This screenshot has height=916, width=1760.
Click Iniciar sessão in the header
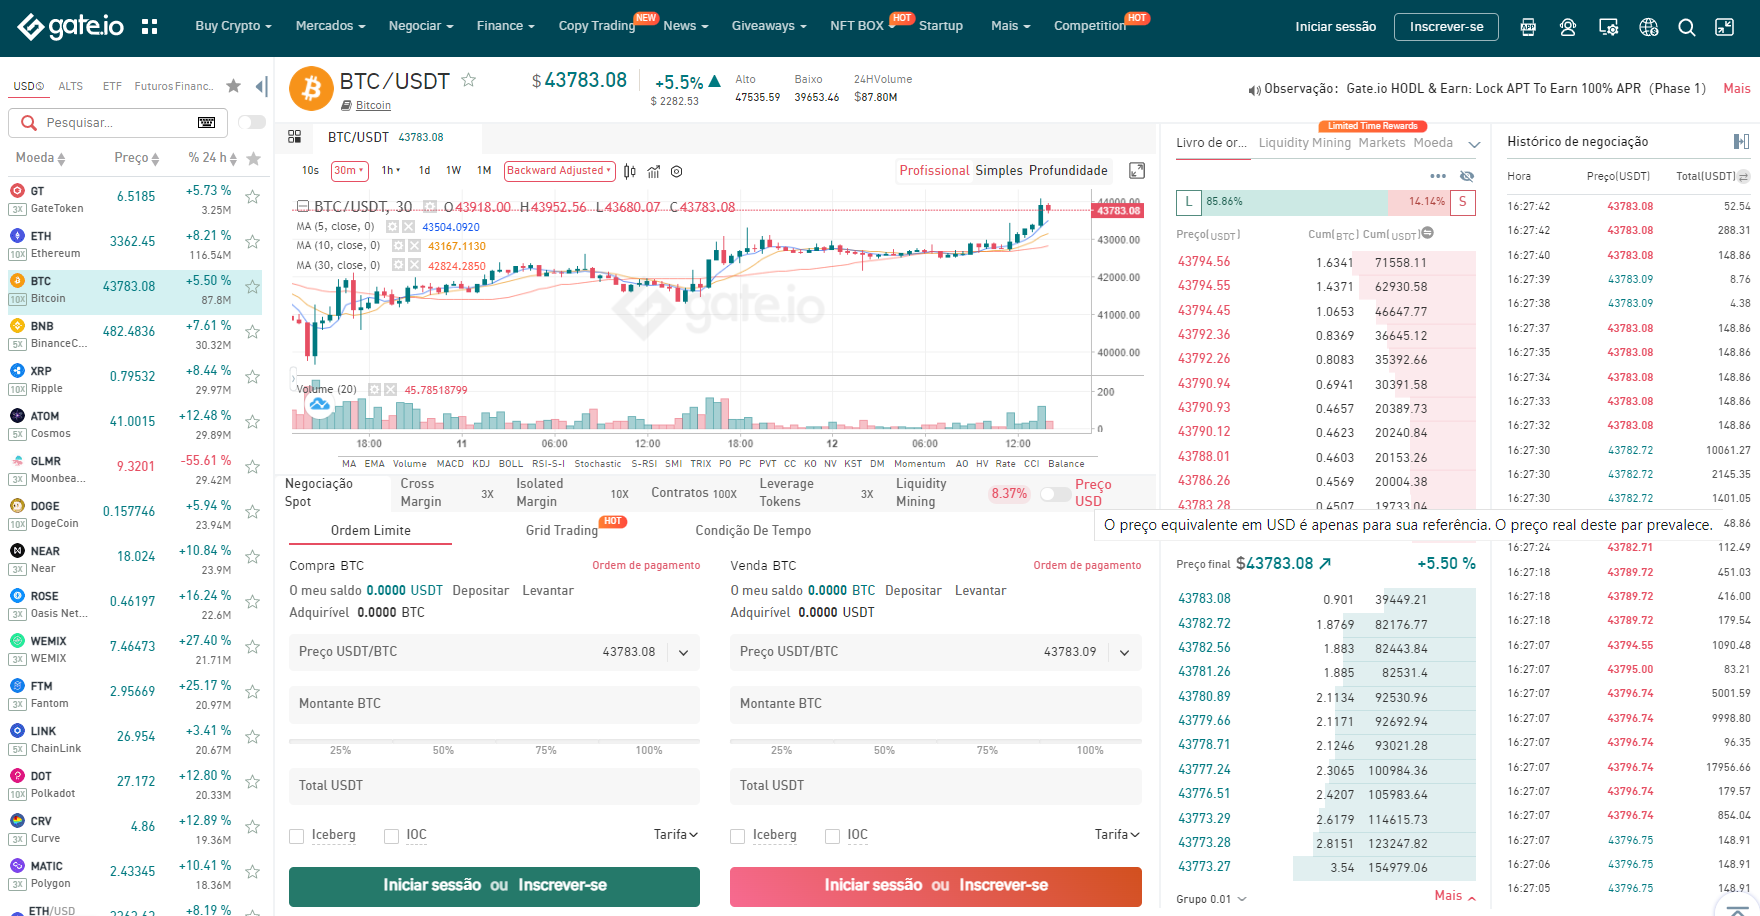tap(1335, 27)
